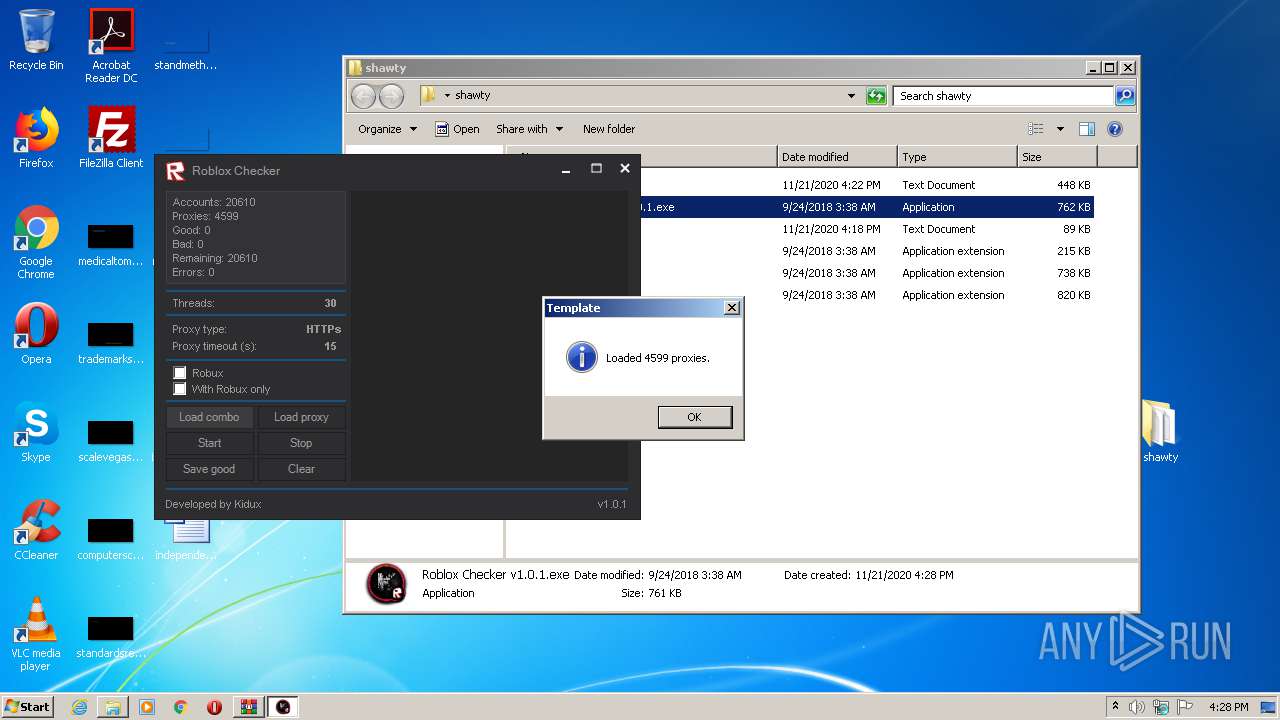
Task: Click the Open toolbar command
Action: pyautogui.click(x=457, y=129)
